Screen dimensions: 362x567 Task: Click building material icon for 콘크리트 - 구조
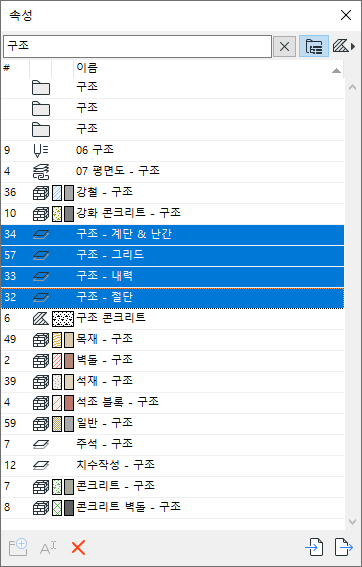click(41, 486)
